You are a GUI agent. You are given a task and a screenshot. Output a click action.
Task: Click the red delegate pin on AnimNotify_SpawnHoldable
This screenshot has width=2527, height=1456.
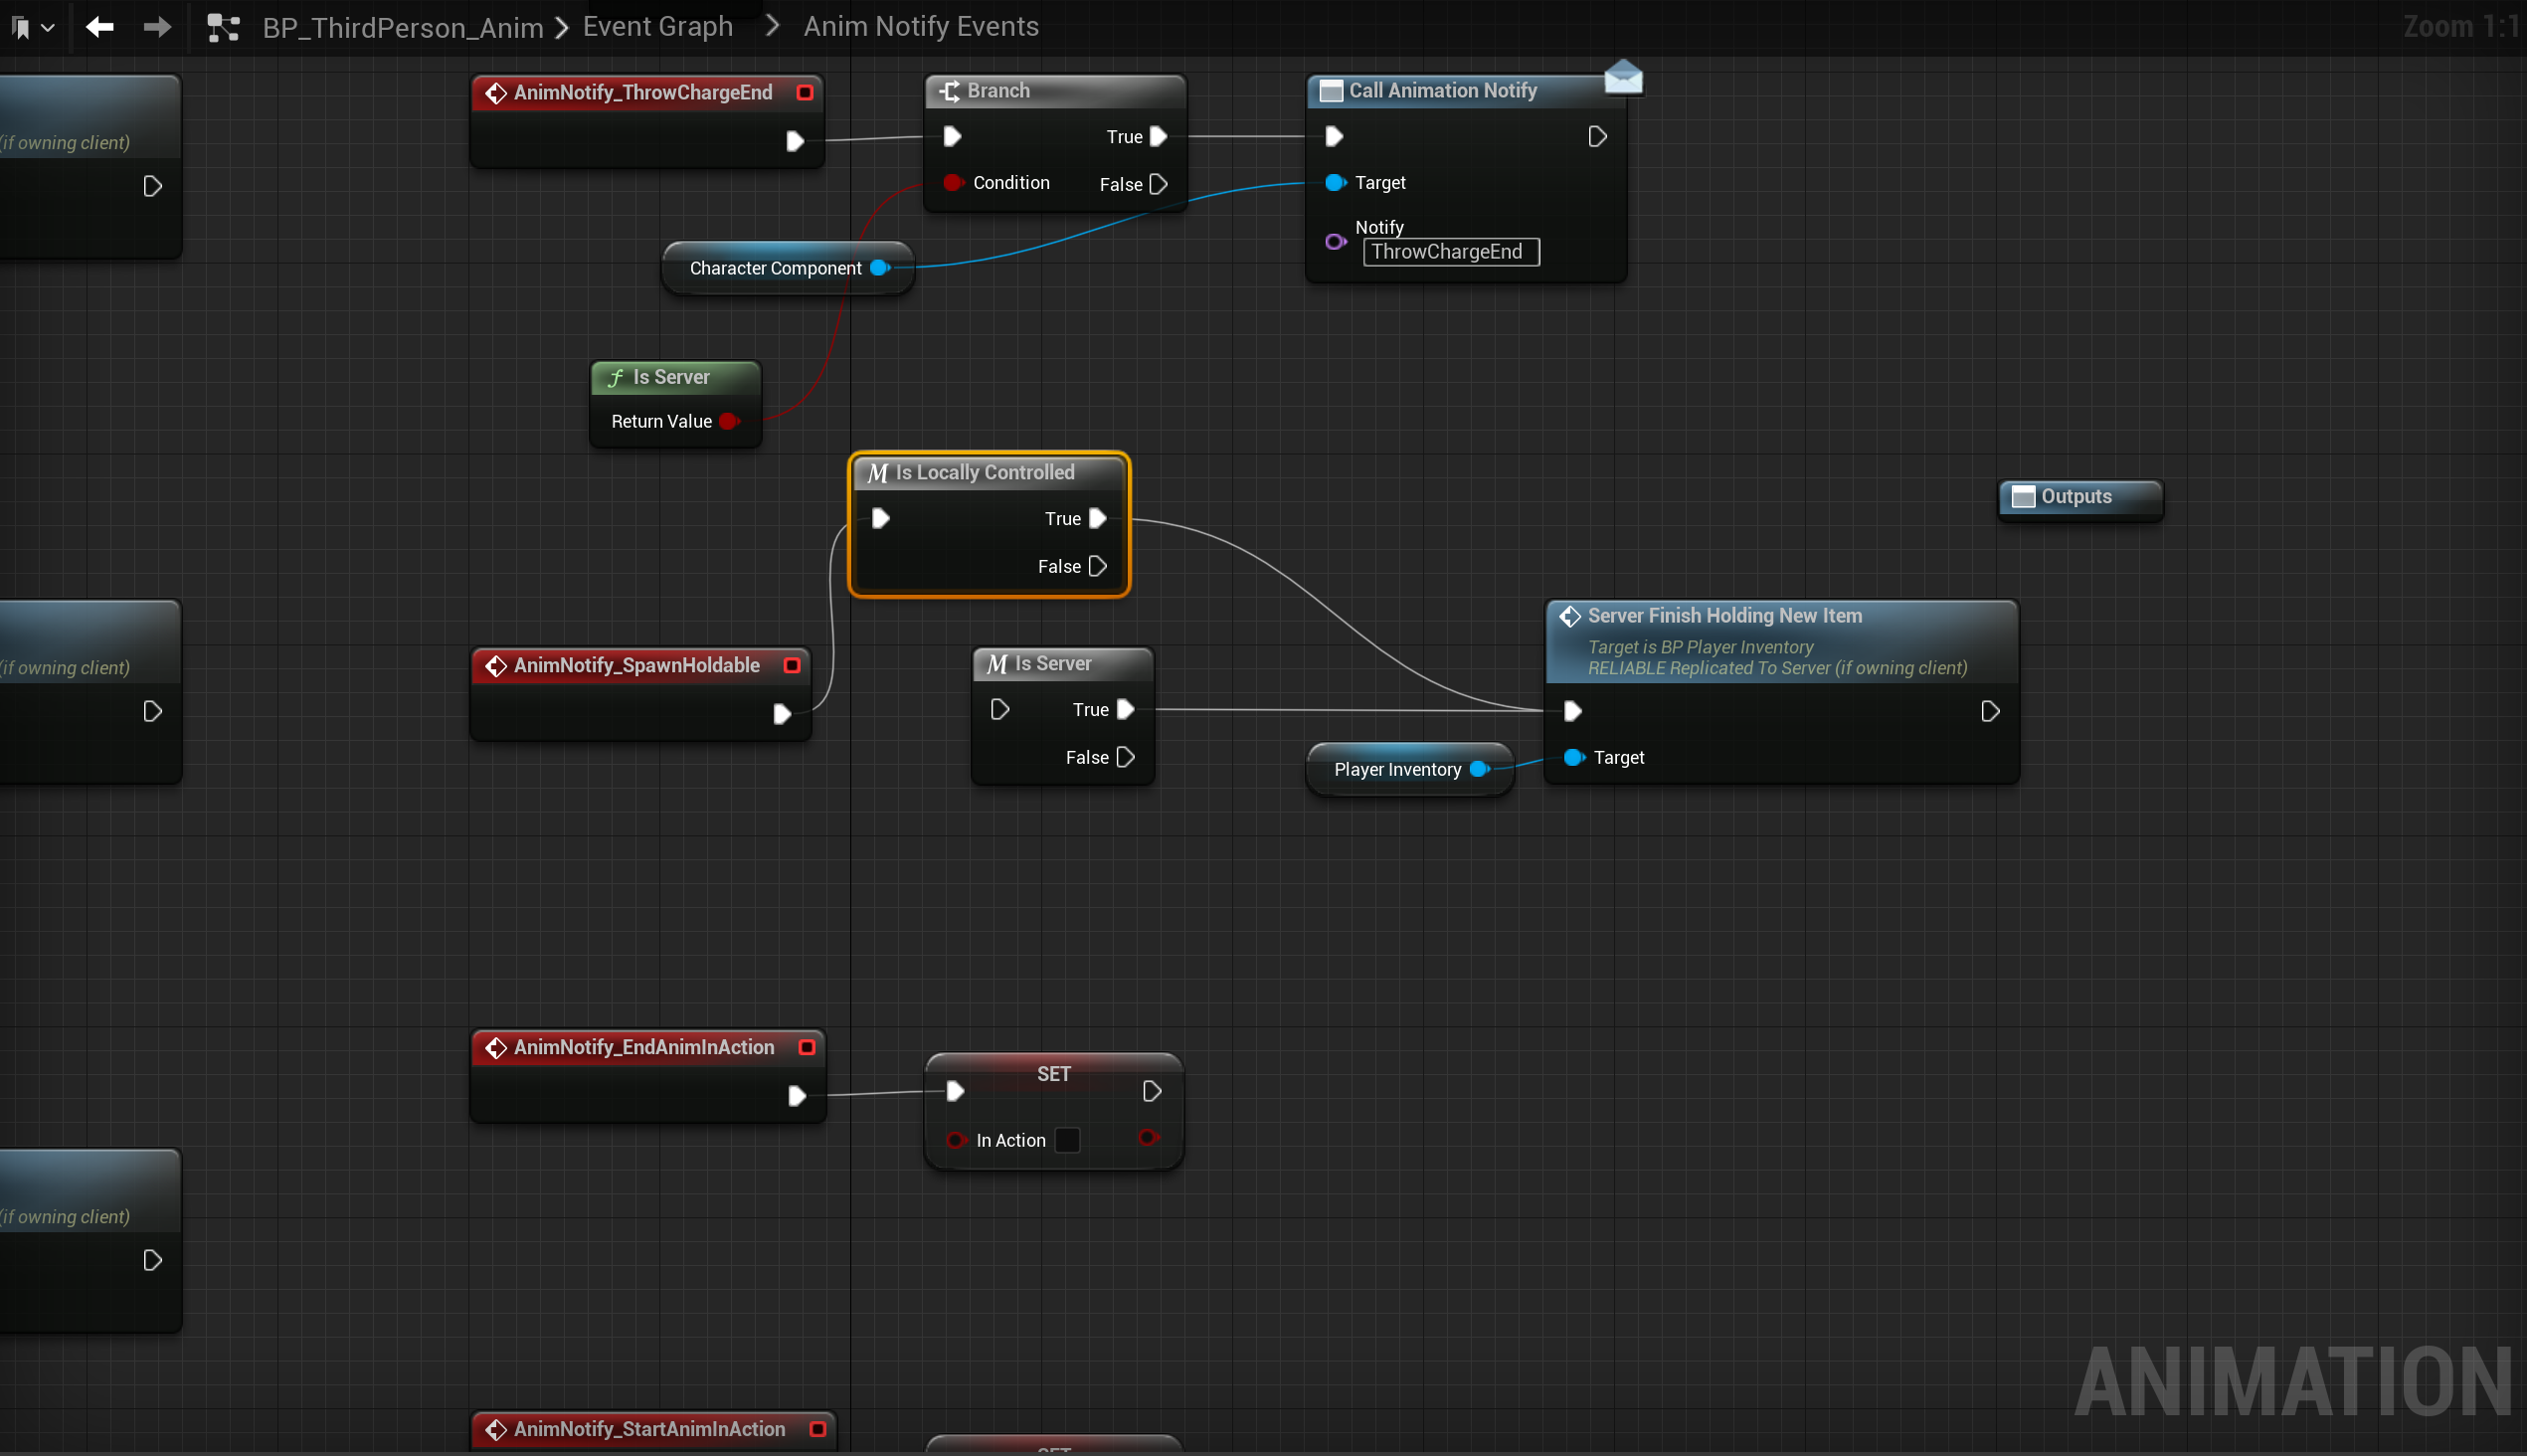coord(792,666)
